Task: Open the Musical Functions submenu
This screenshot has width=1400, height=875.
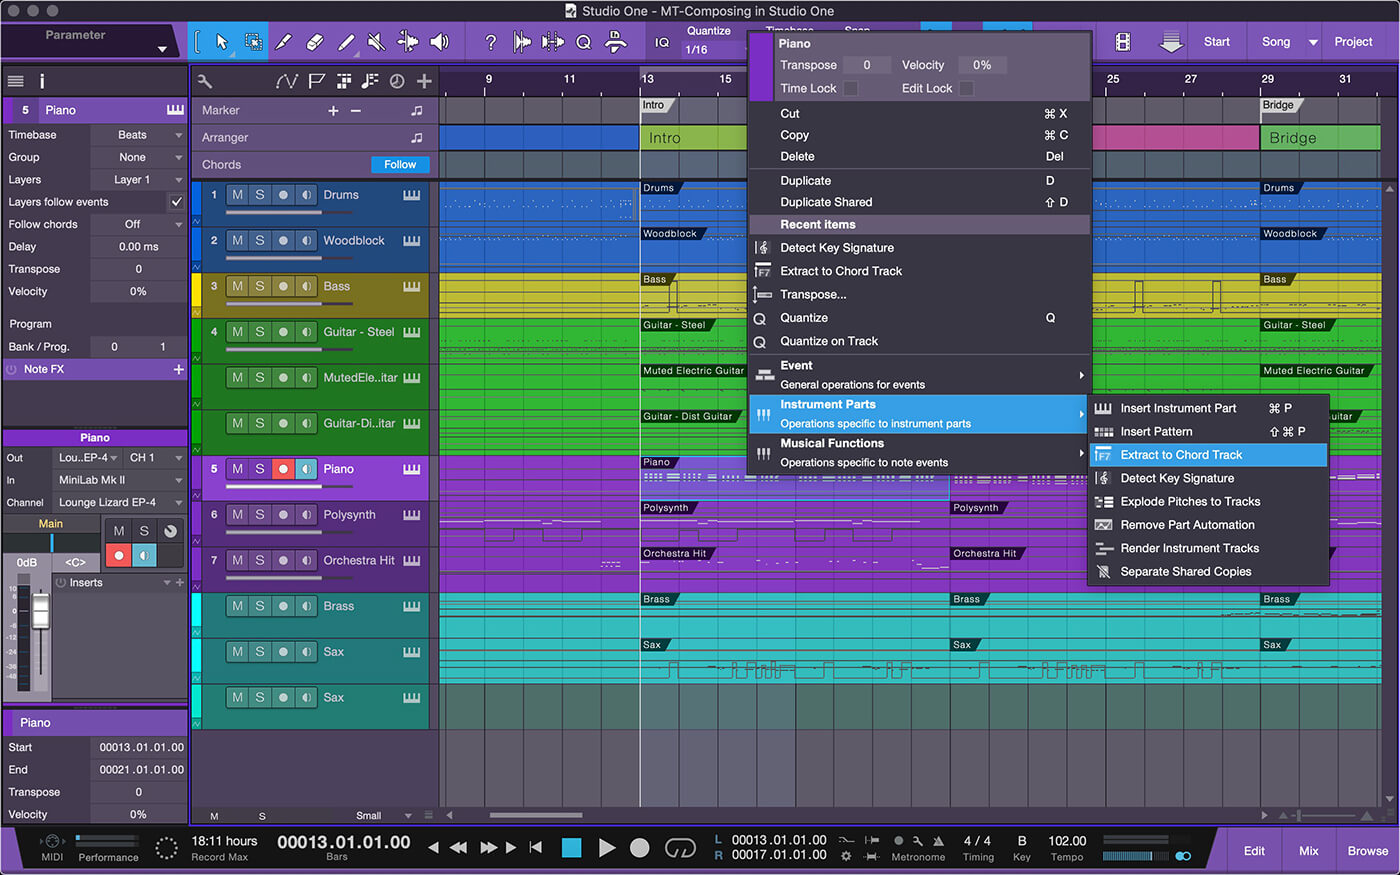Action: pos(919,453)
